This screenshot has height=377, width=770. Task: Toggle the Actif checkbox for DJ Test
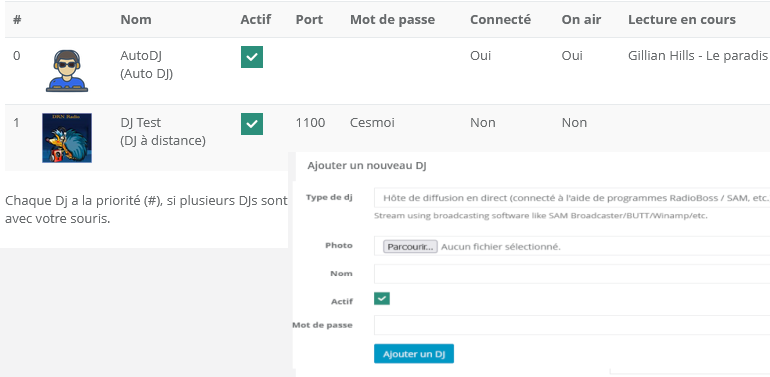coord(252,124)
